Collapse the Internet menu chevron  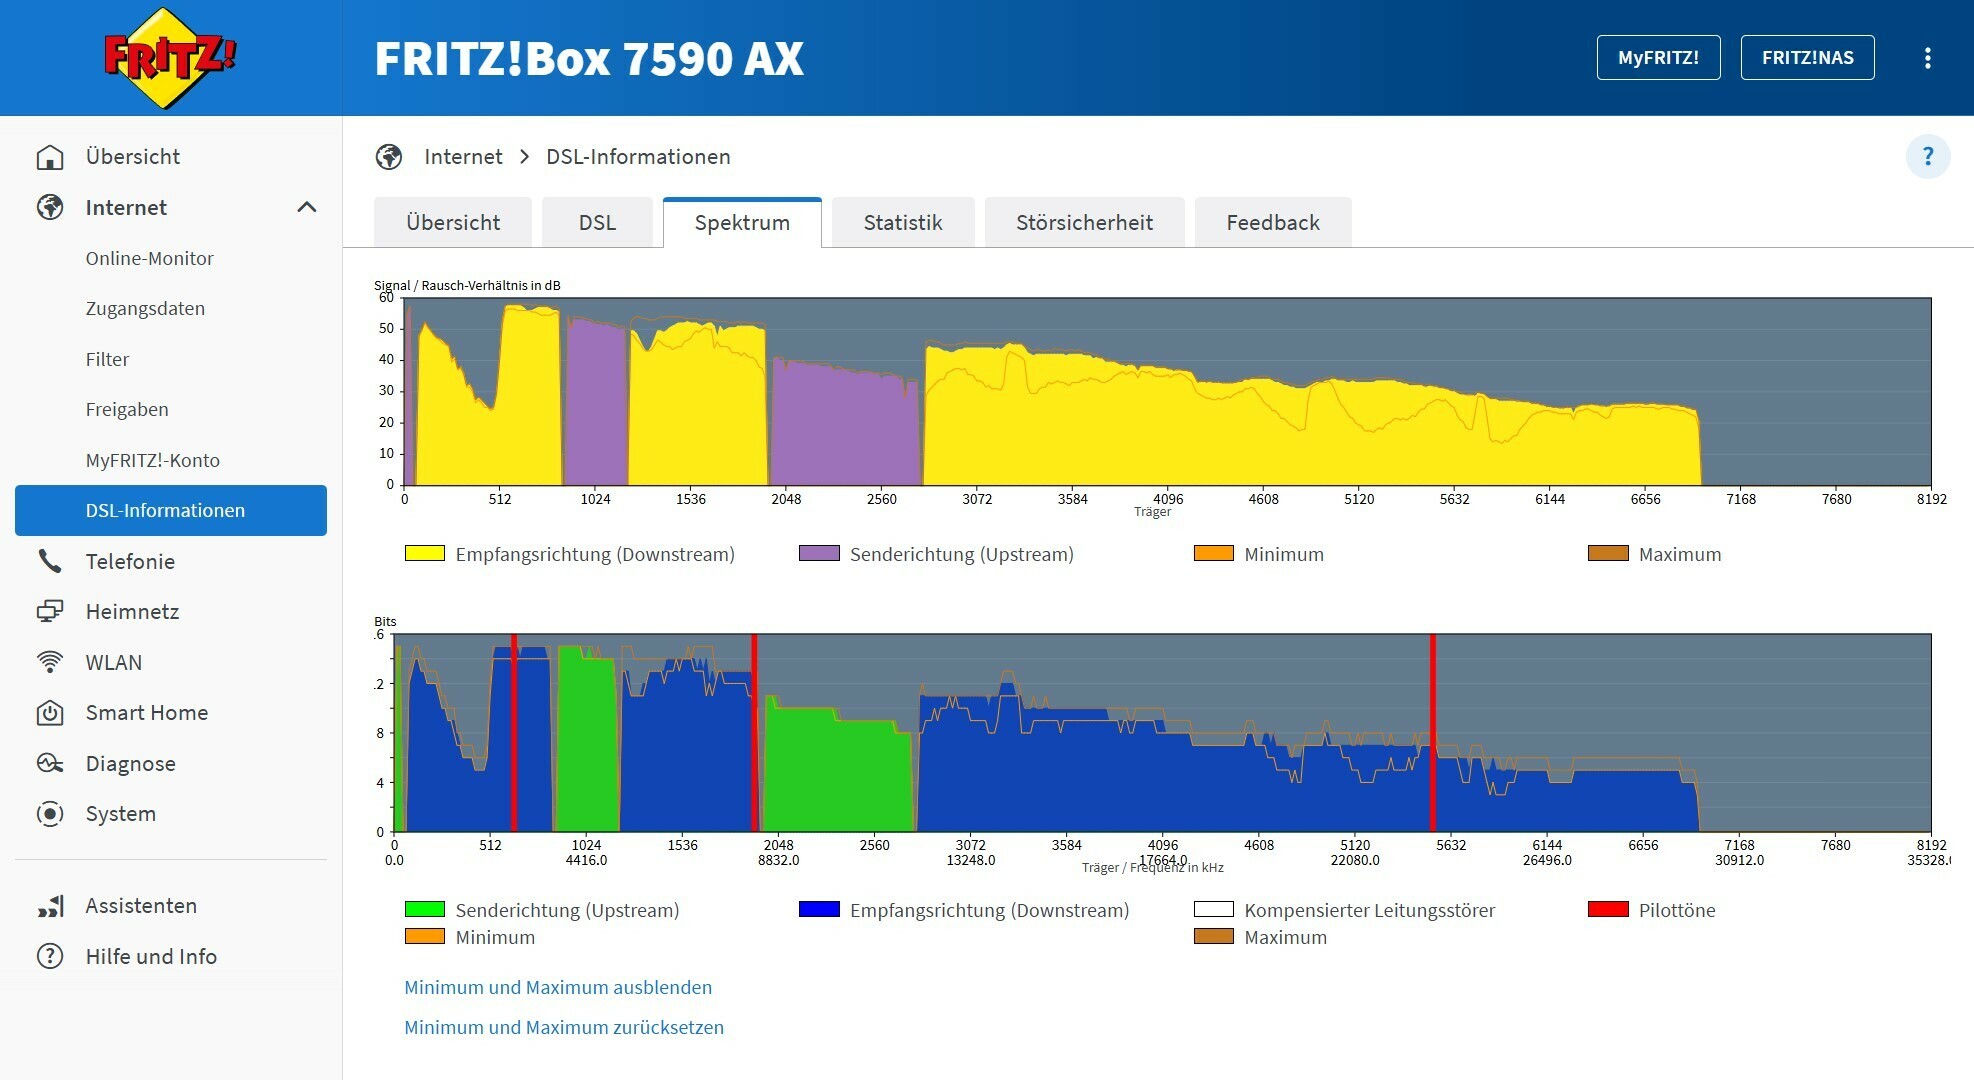(307, 207)
